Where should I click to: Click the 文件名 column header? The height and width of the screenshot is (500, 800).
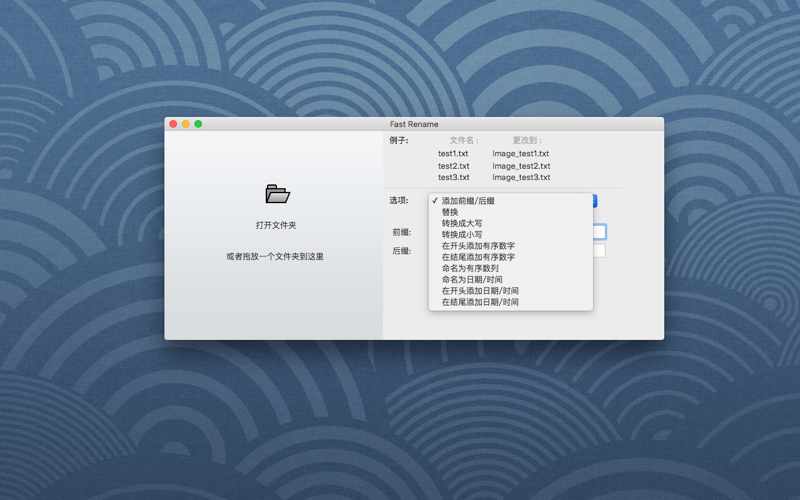(464, 140)
